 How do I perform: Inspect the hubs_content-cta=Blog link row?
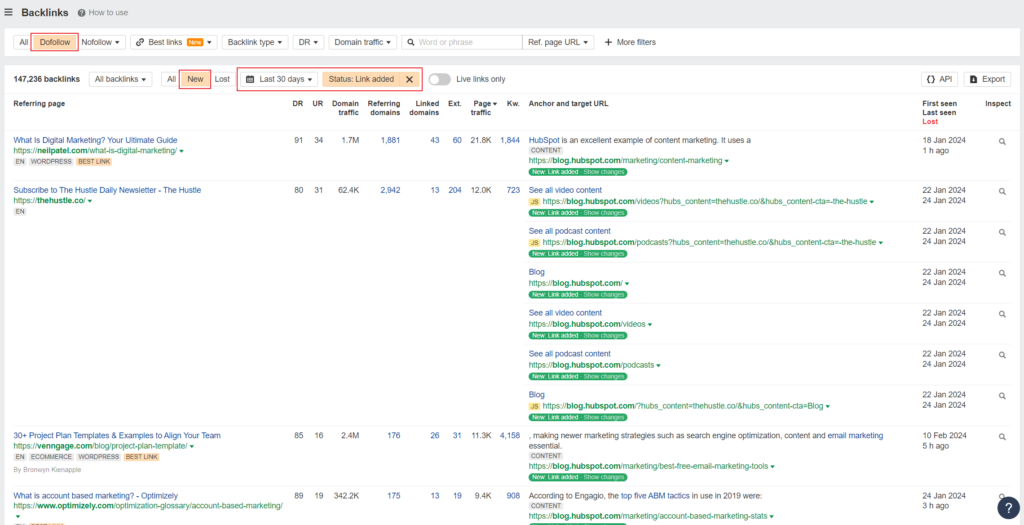[x=1002, y=396]
